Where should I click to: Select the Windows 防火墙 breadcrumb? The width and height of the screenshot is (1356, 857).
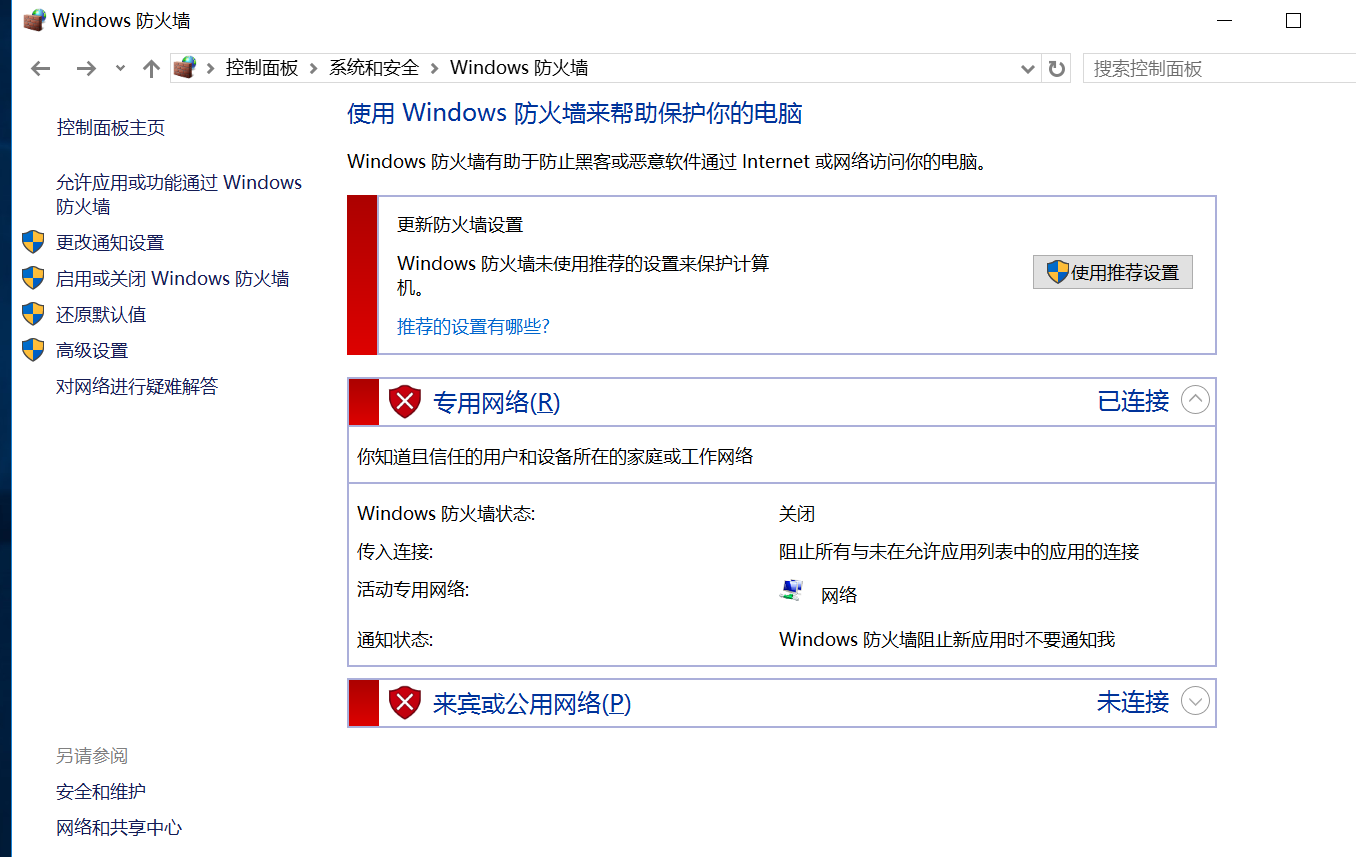coord(519,68)
